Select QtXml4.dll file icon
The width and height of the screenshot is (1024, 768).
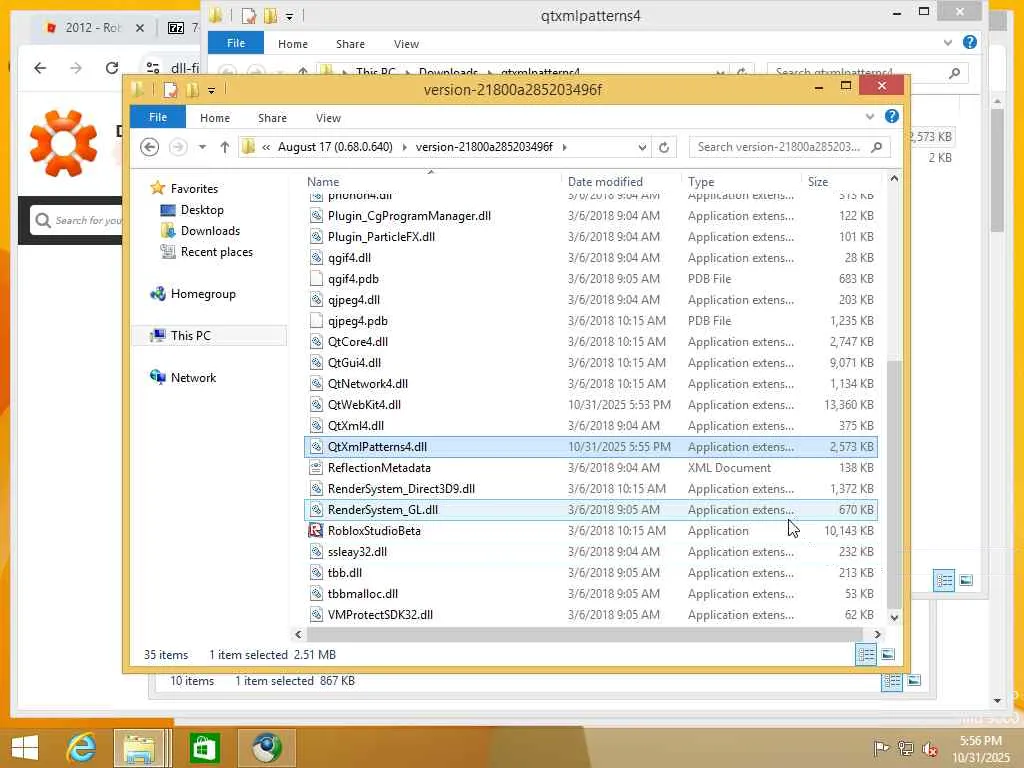click(316, 426)
